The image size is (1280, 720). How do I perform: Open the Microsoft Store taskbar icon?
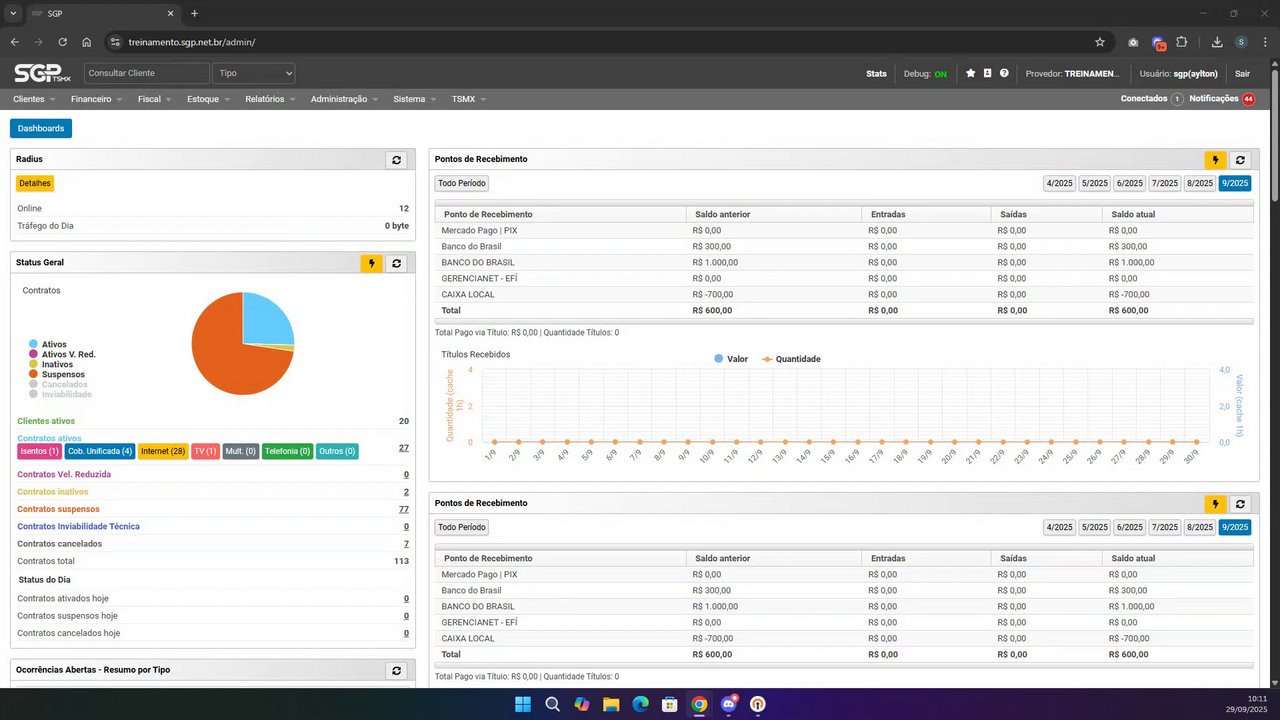pyautogui.click(x=670, y=704)
